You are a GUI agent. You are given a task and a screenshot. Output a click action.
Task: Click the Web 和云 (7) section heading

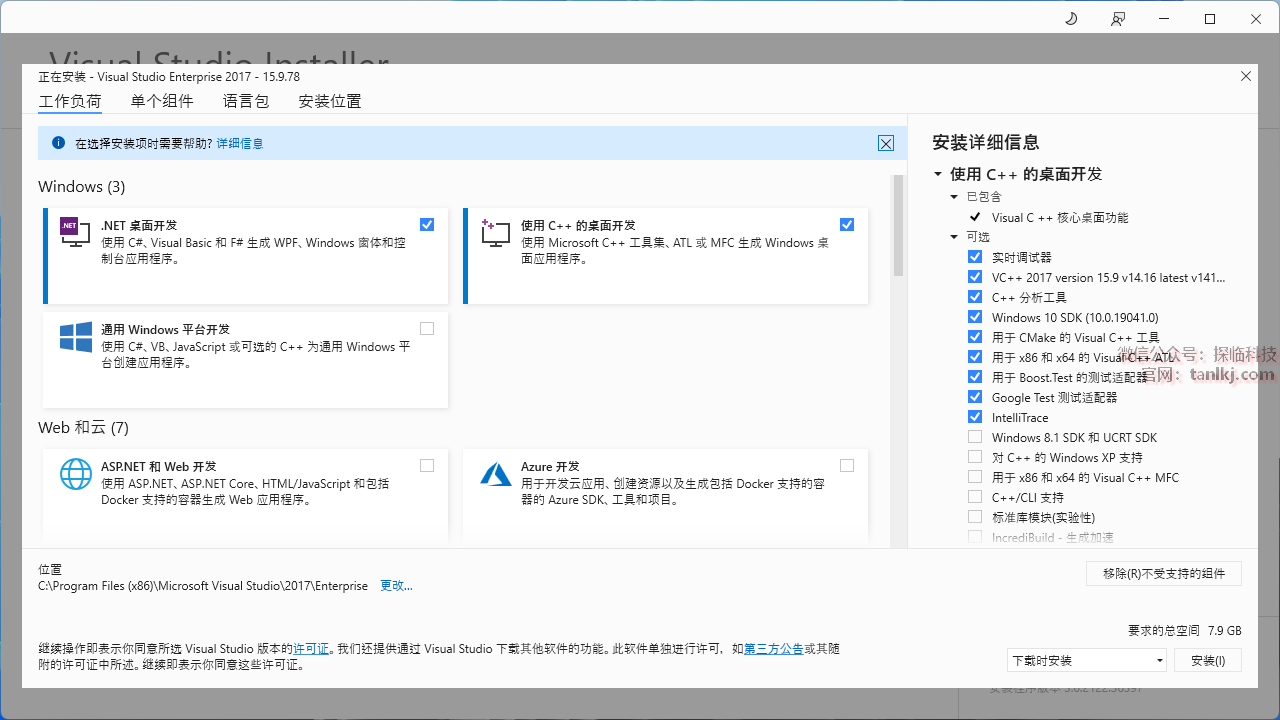coord(83,428)
